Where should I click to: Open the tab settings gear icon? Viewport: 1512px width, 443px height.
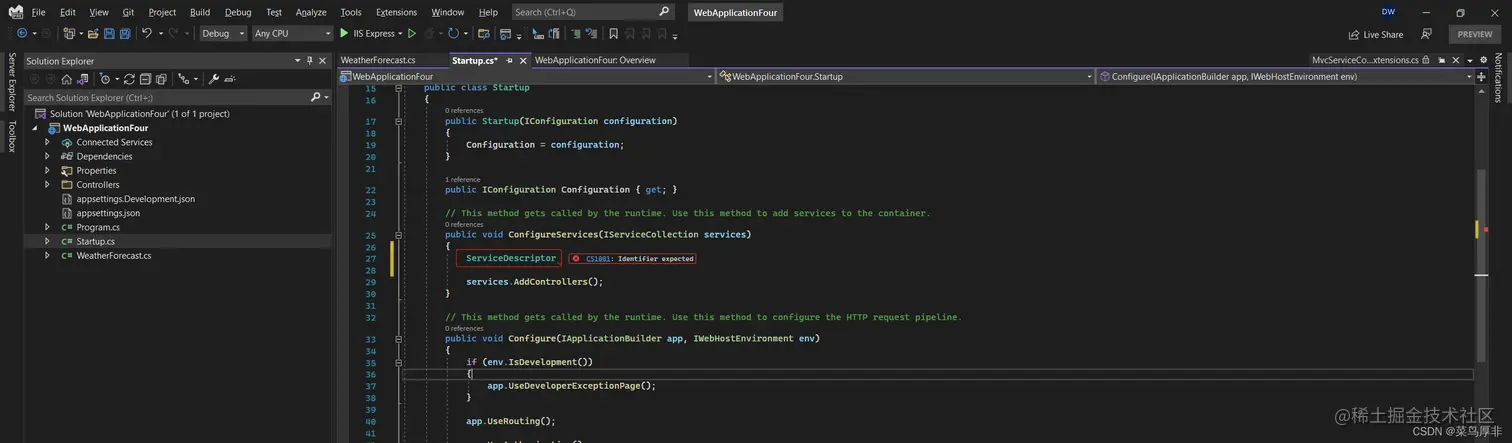coord(1483,60)
